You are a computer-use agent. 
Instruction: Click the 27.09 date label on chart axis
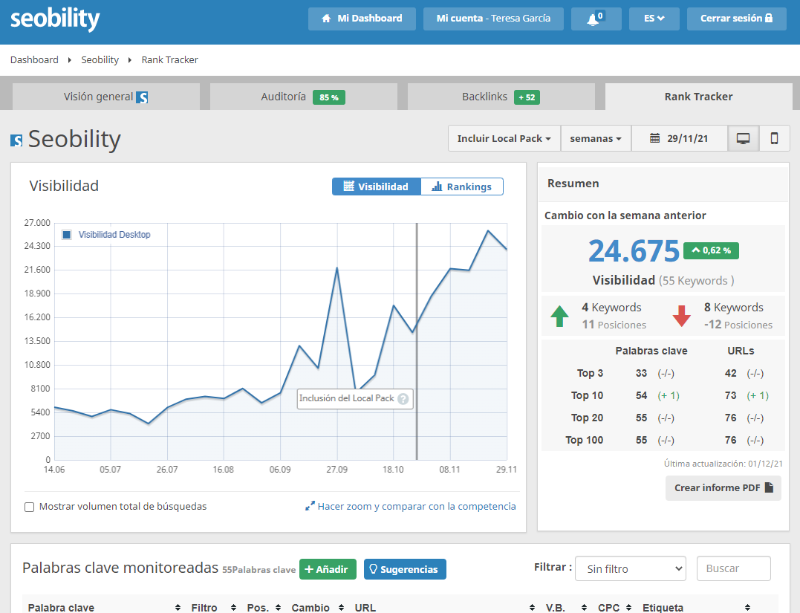pyautogui.click(x=337, y=470)
